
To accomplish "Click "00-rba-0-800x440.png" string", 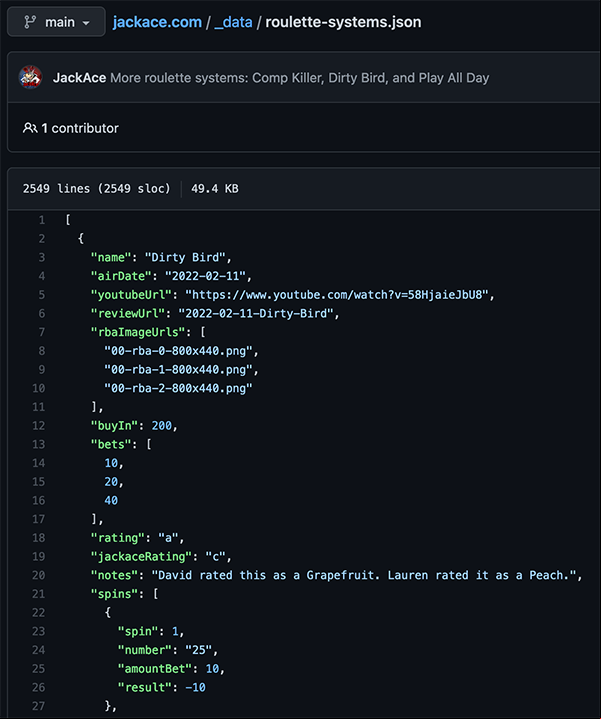I will [x=178, y=351].
